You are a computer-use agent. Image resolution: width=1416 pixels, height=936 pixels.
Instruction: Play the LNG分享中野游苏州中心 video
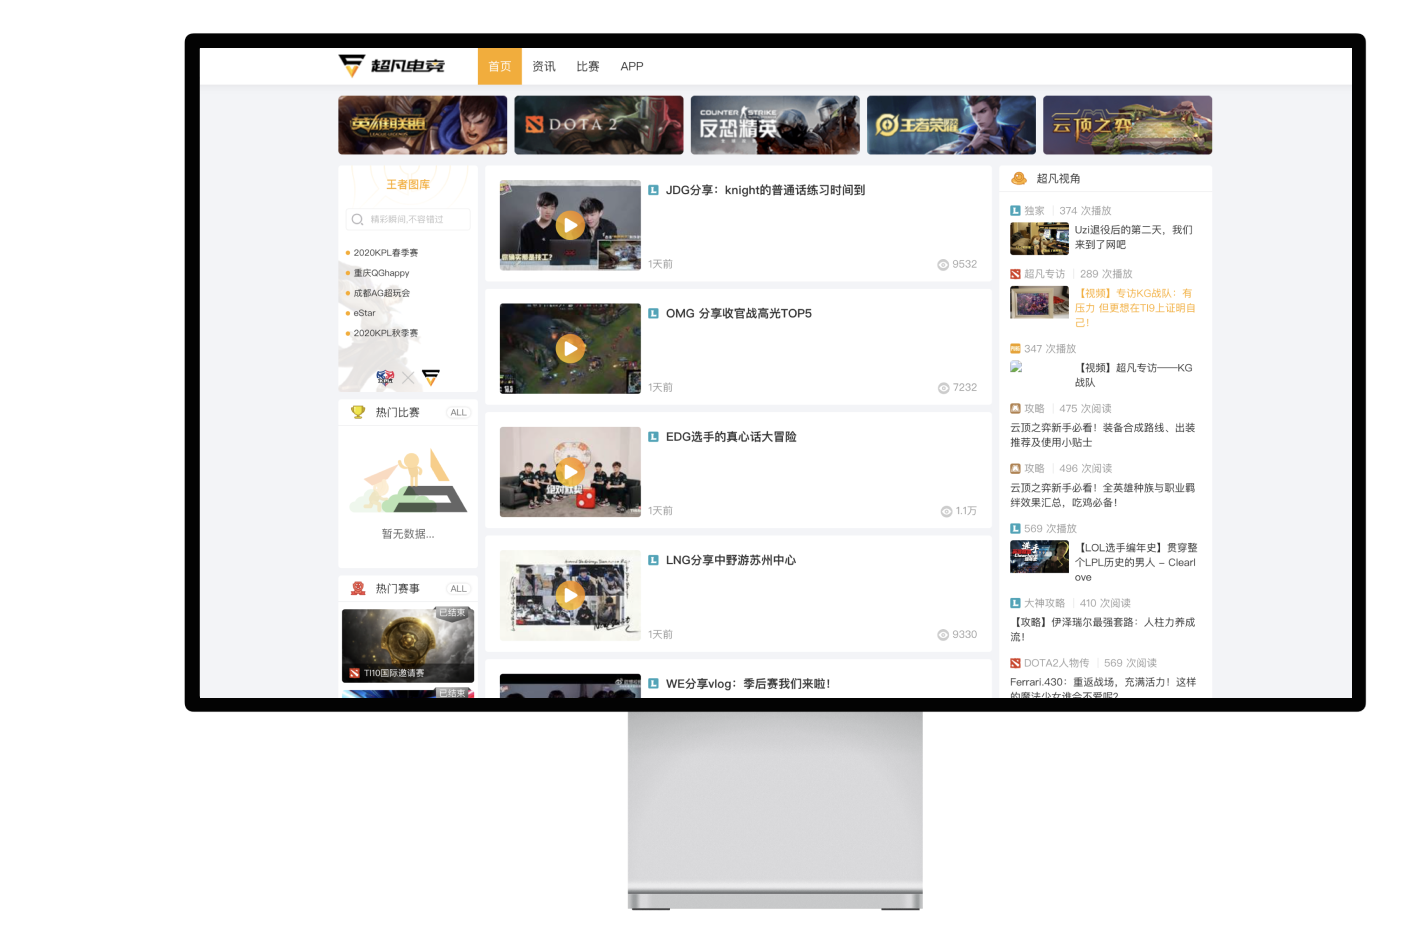(570, 595)
